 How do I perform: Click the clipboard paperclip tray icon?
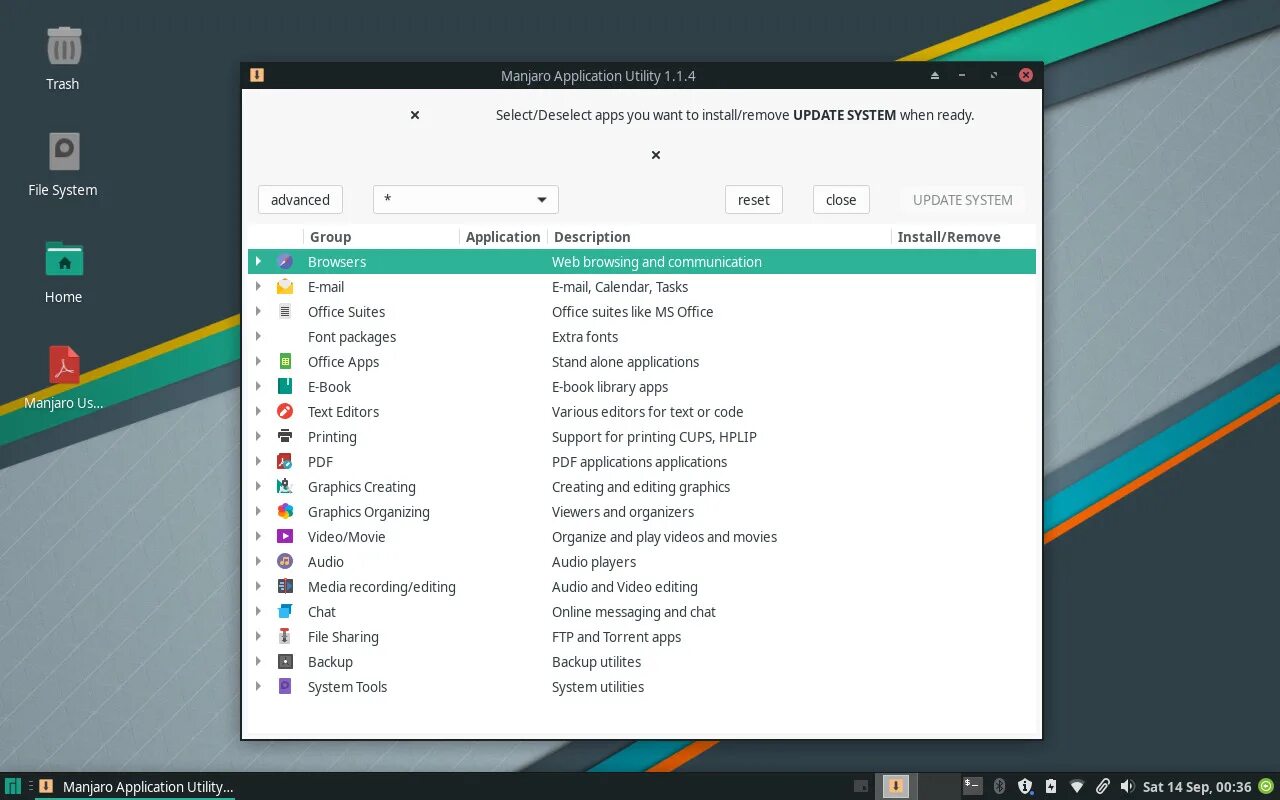(1103, 787)
